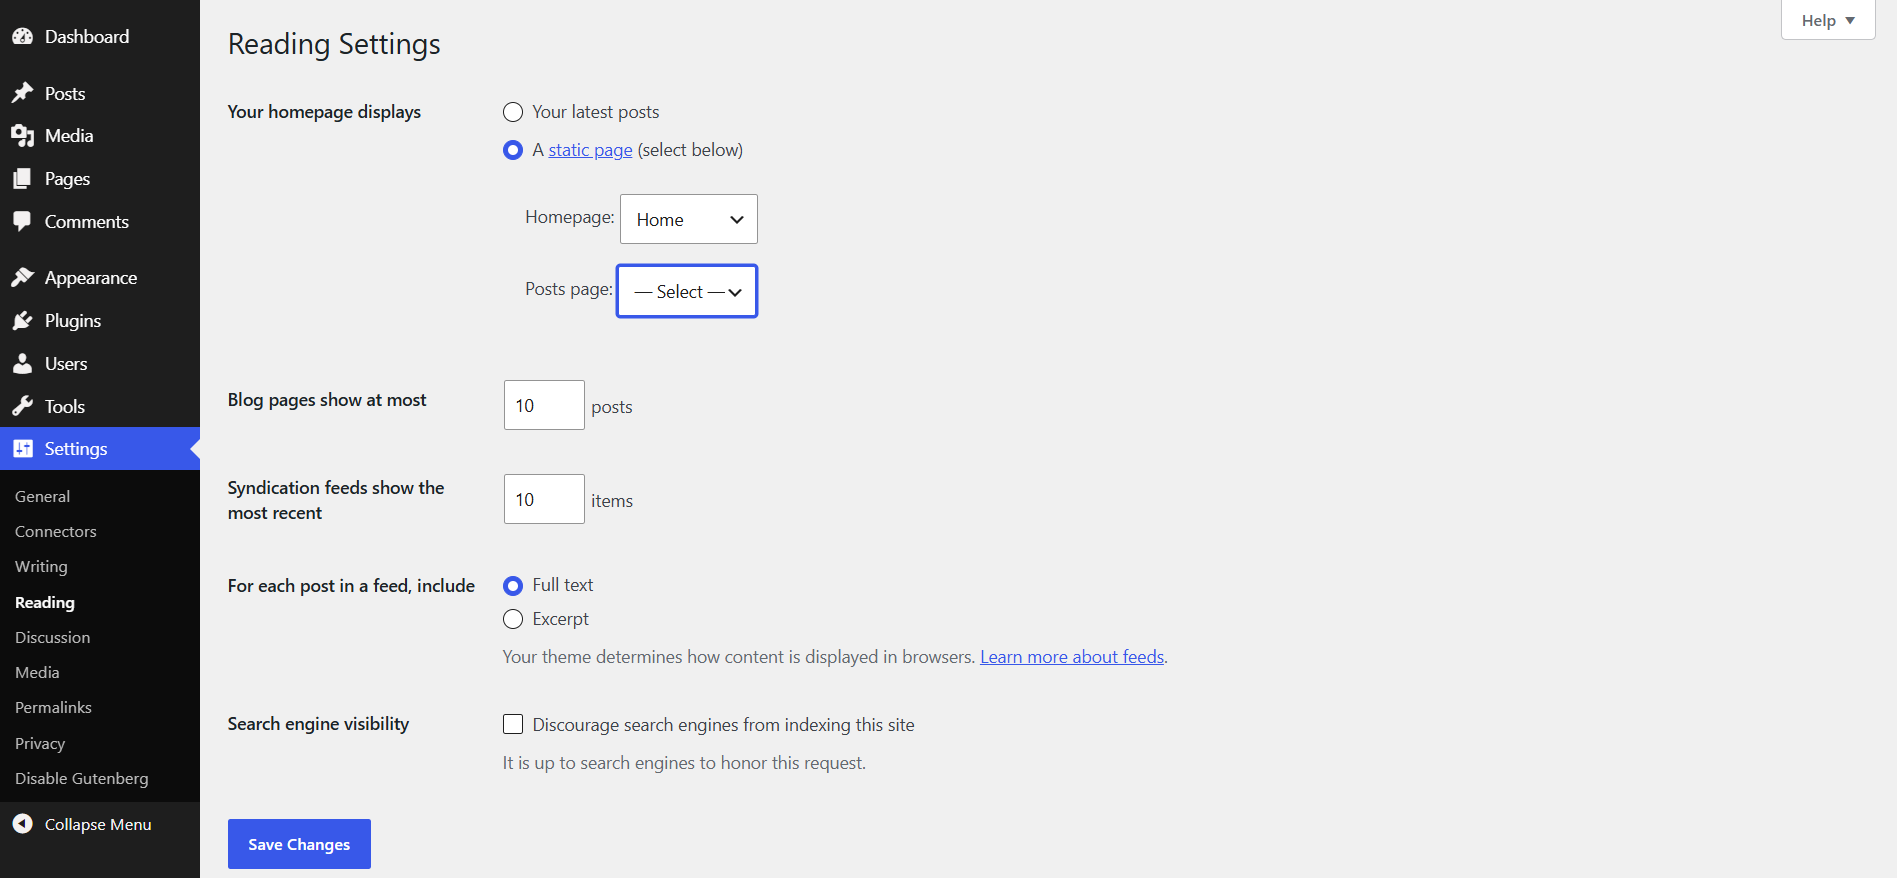This screenshot has height=878, width=1897.
Task: Enable discourage search engines checkbox
Action: point(513,724)
